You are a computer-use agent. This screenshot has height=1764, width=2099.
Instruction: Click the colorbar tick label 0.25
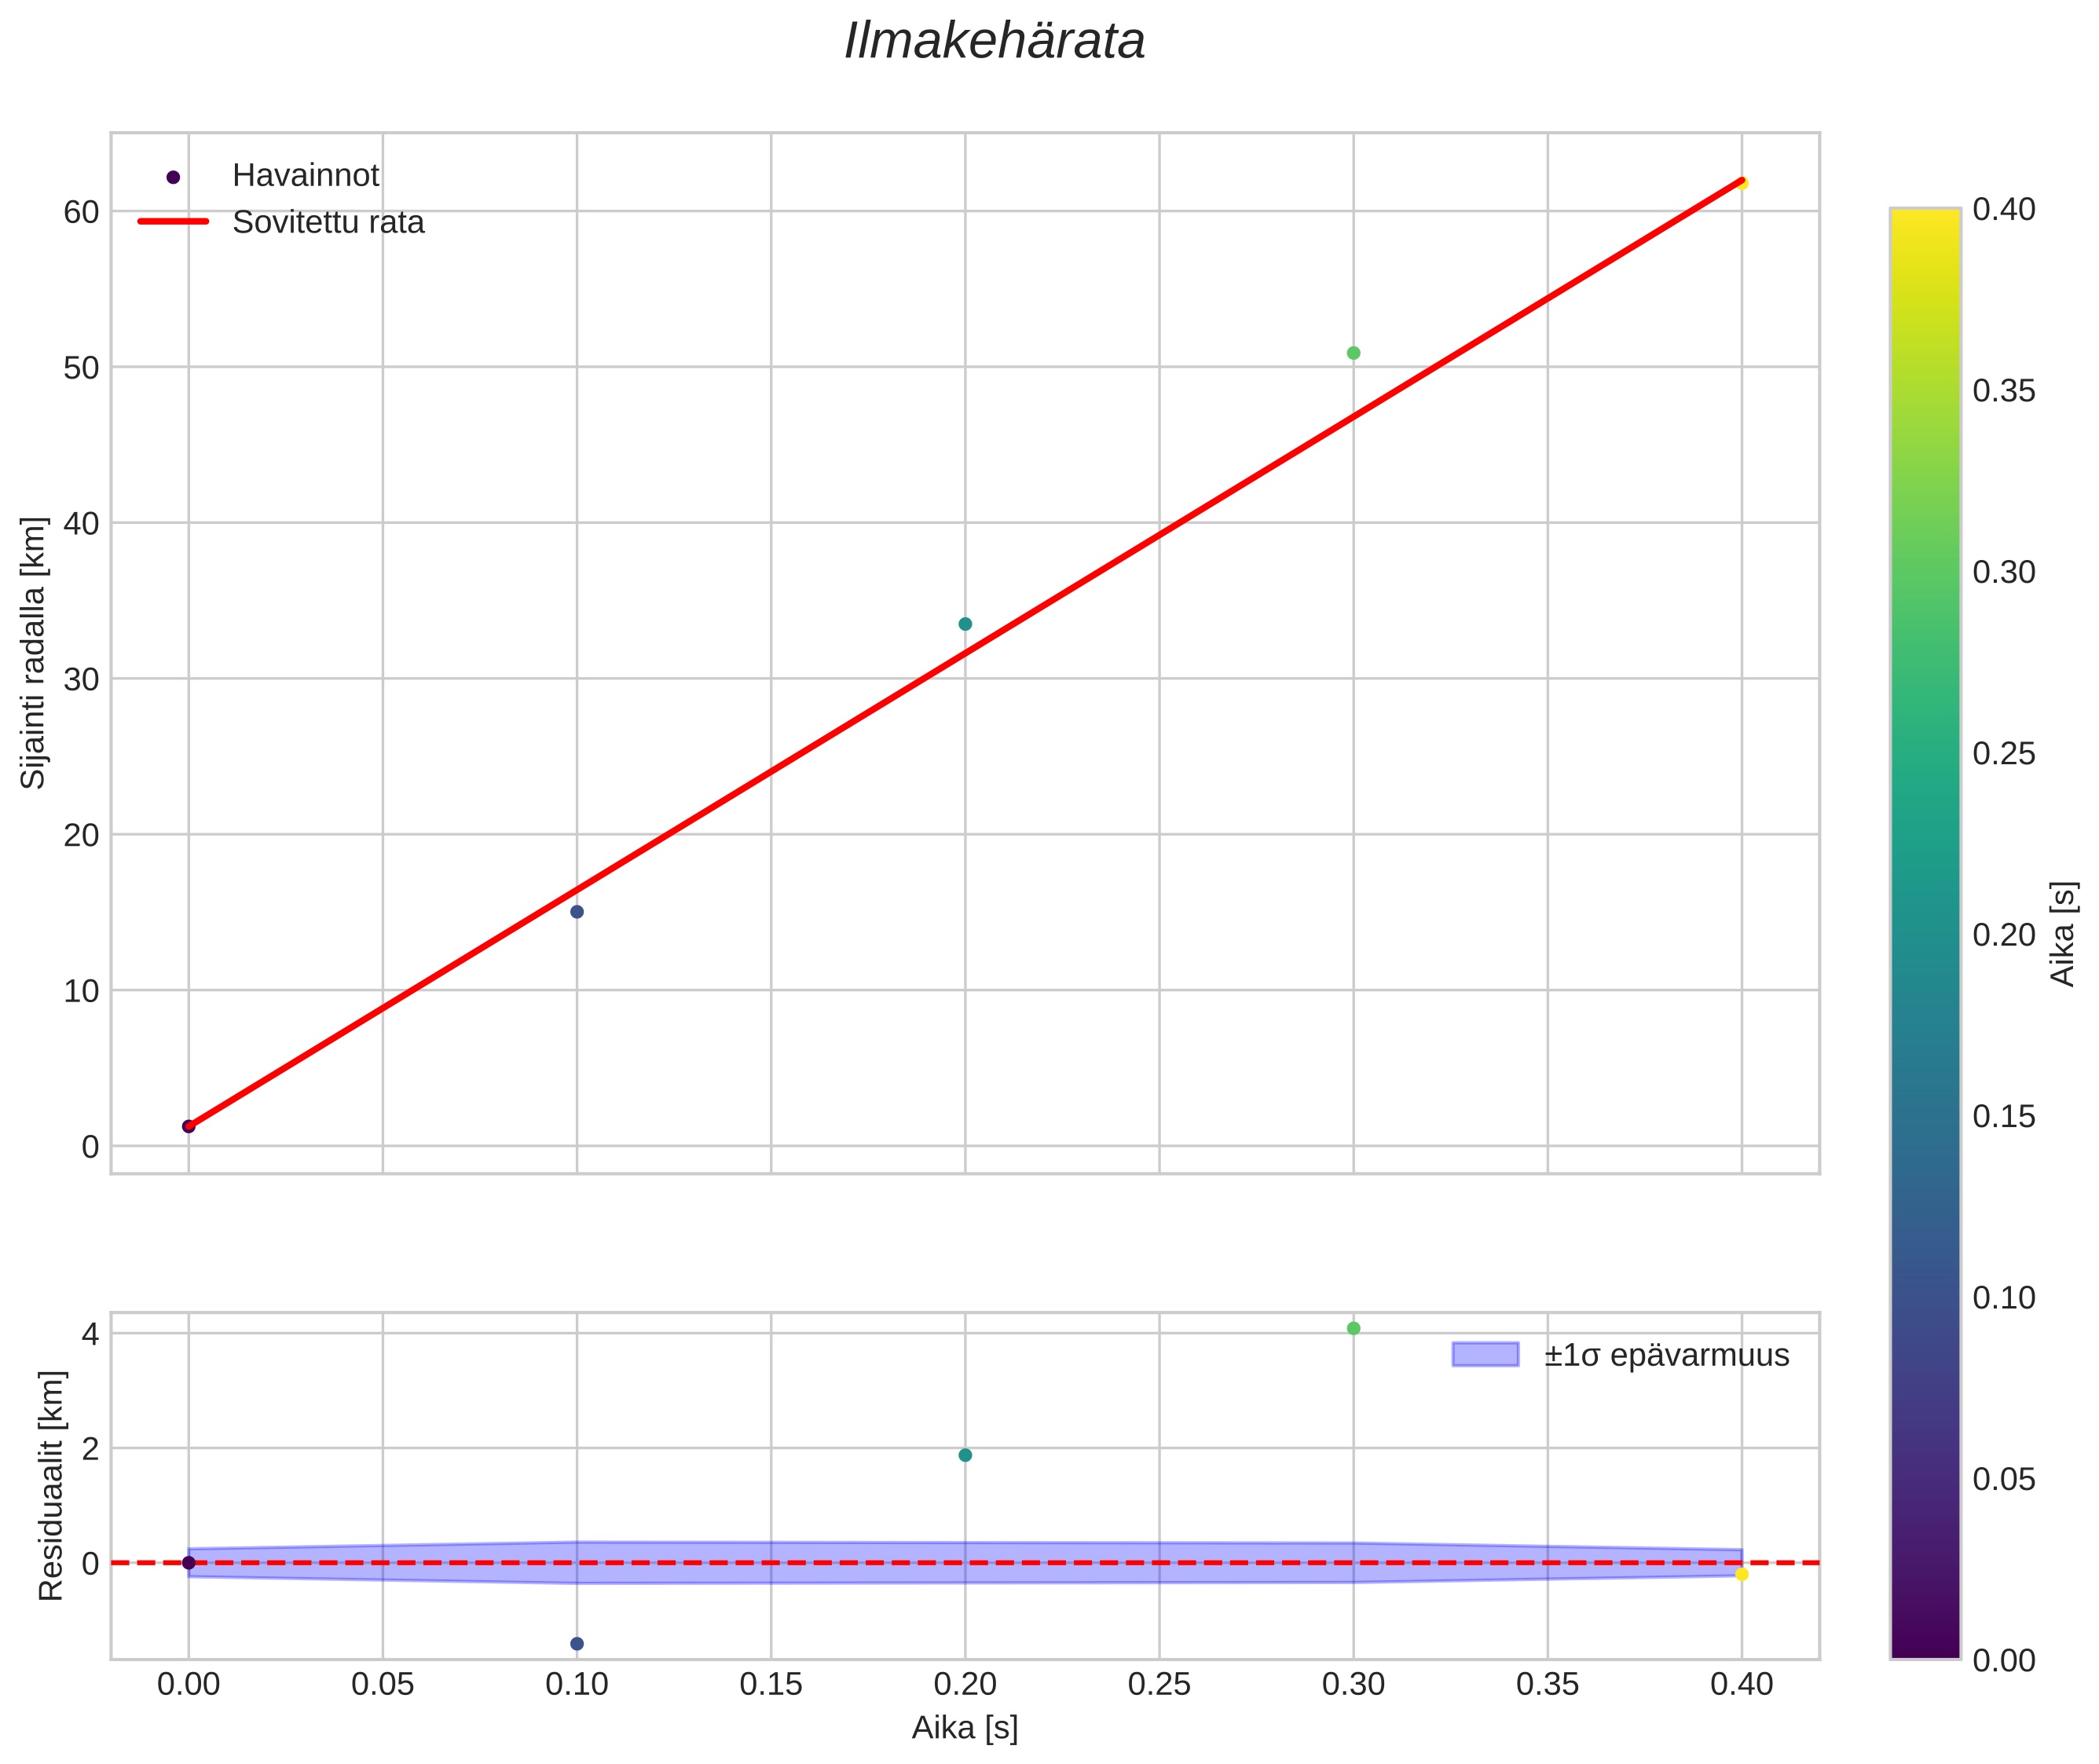[x=2003, y=754]
